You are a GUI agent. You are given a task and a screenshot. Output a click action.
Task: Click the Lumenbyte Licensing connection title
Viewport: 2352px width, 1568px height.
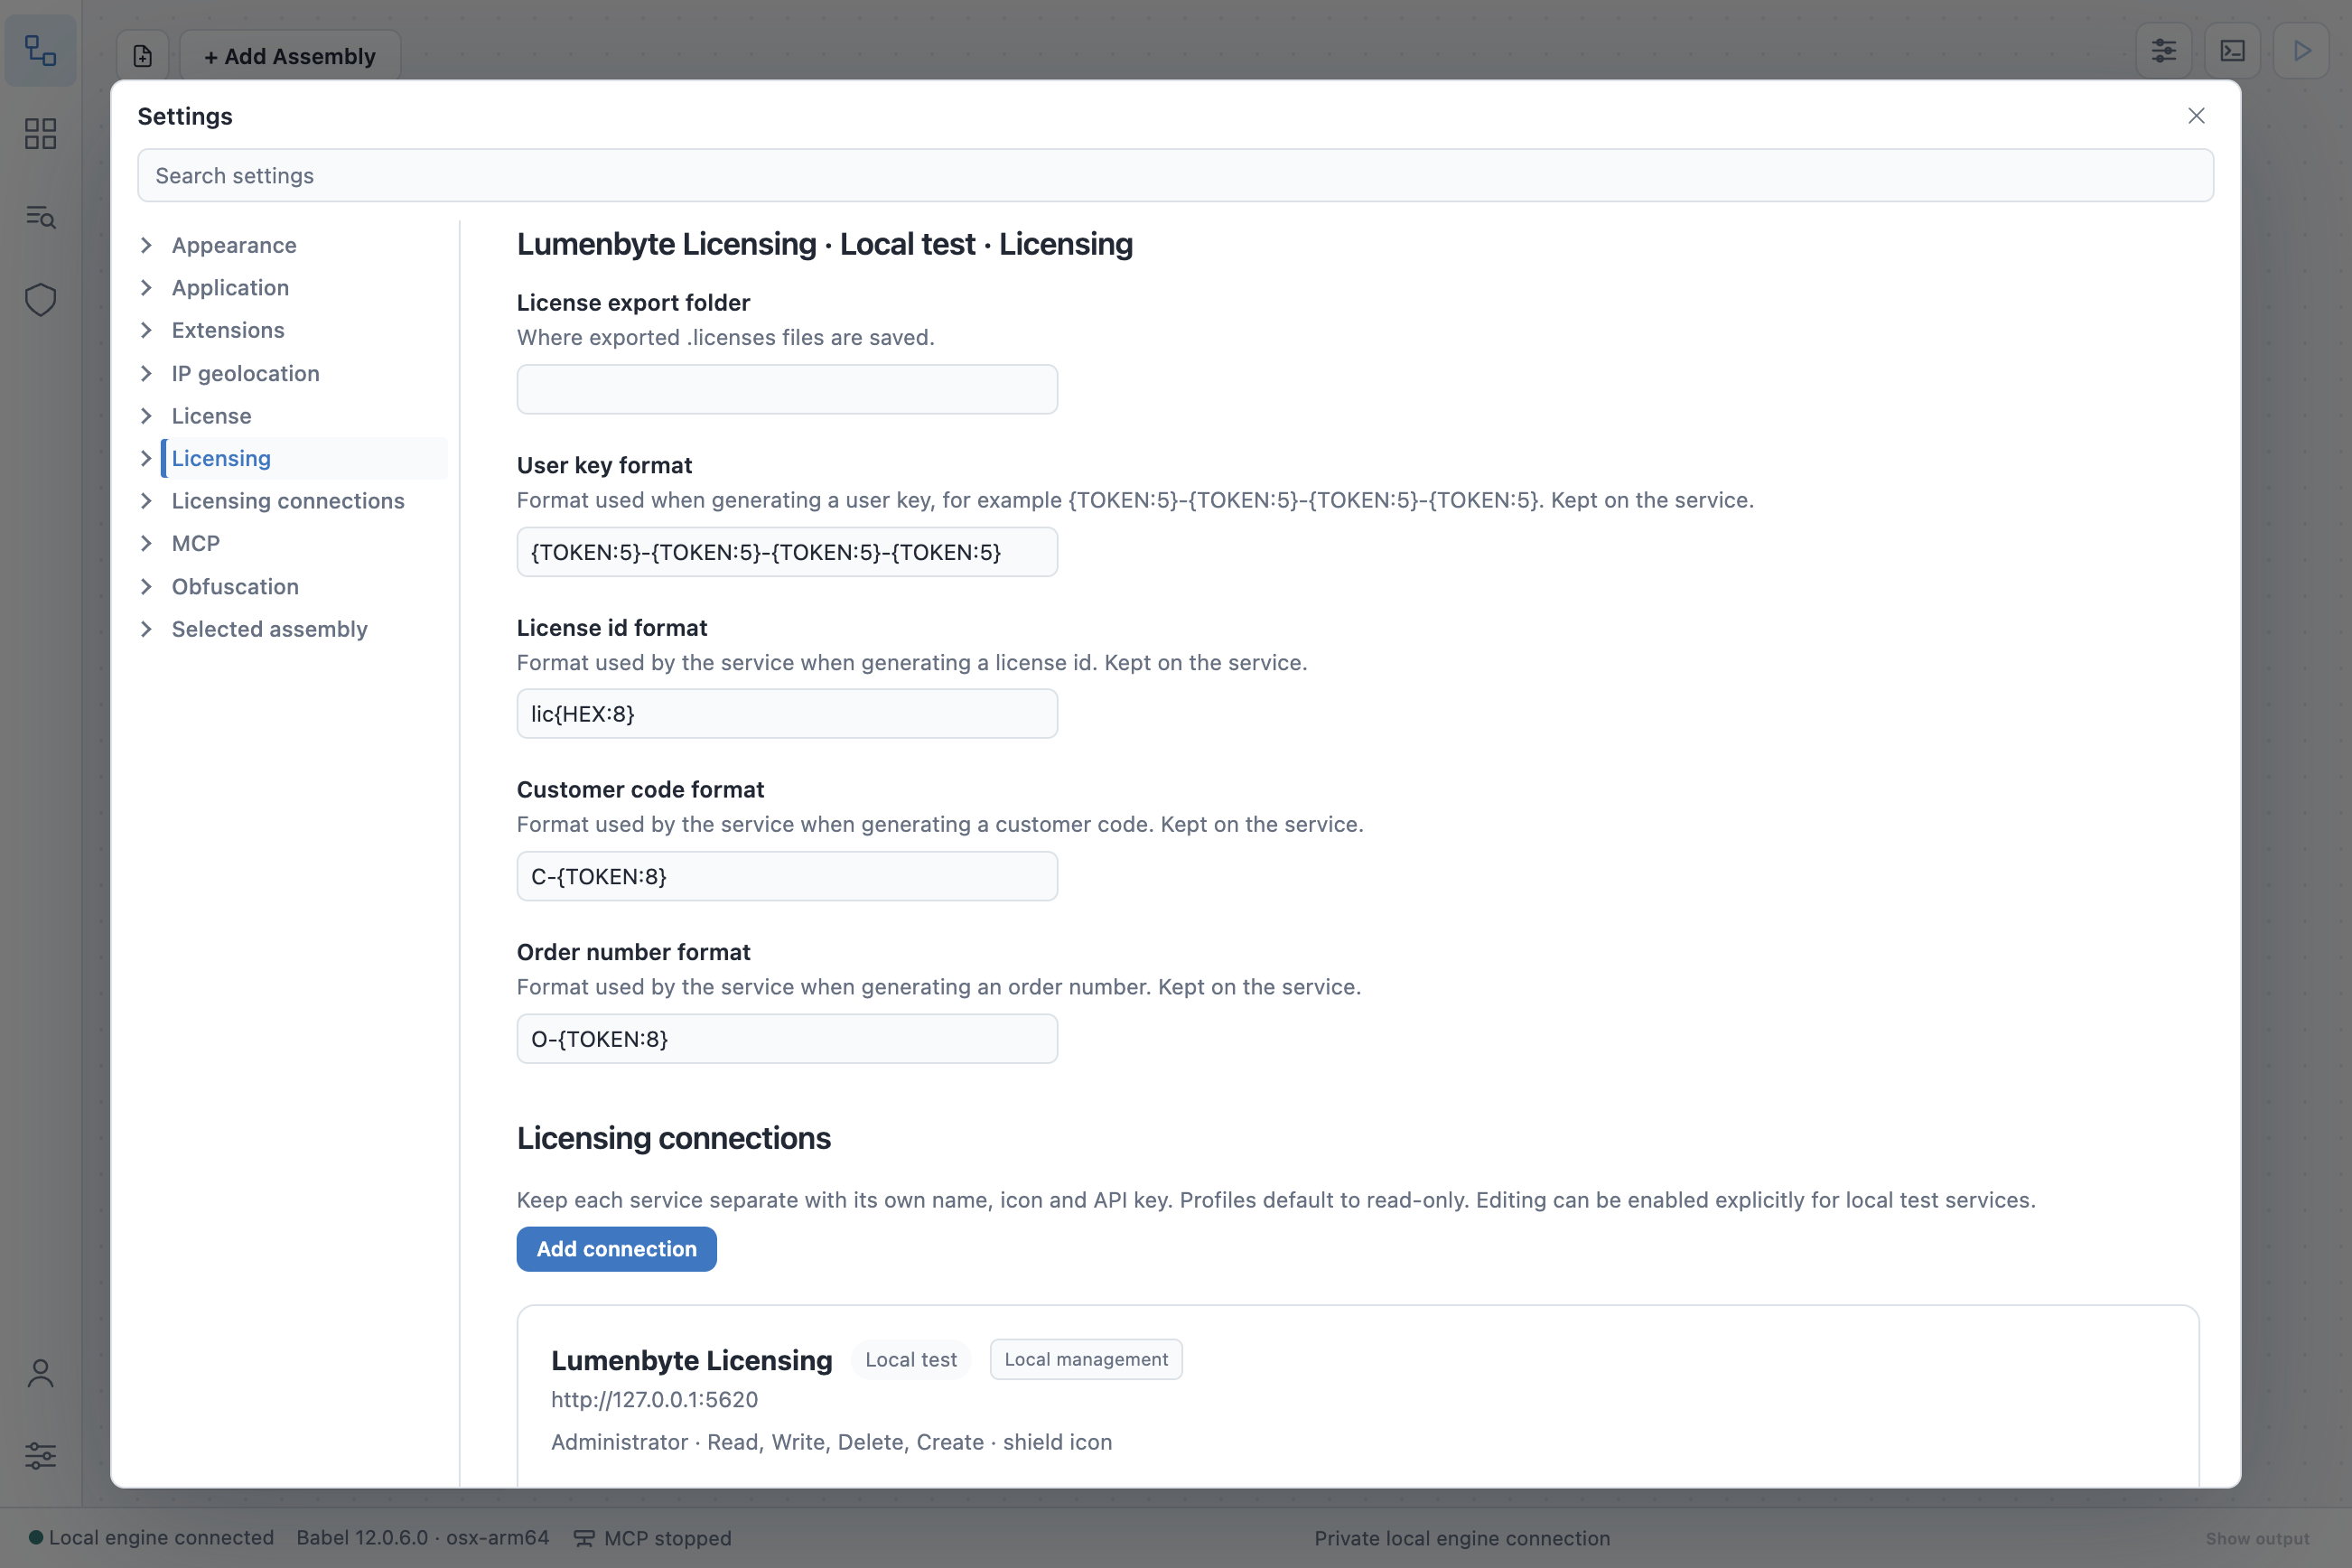click(691, 1360)
